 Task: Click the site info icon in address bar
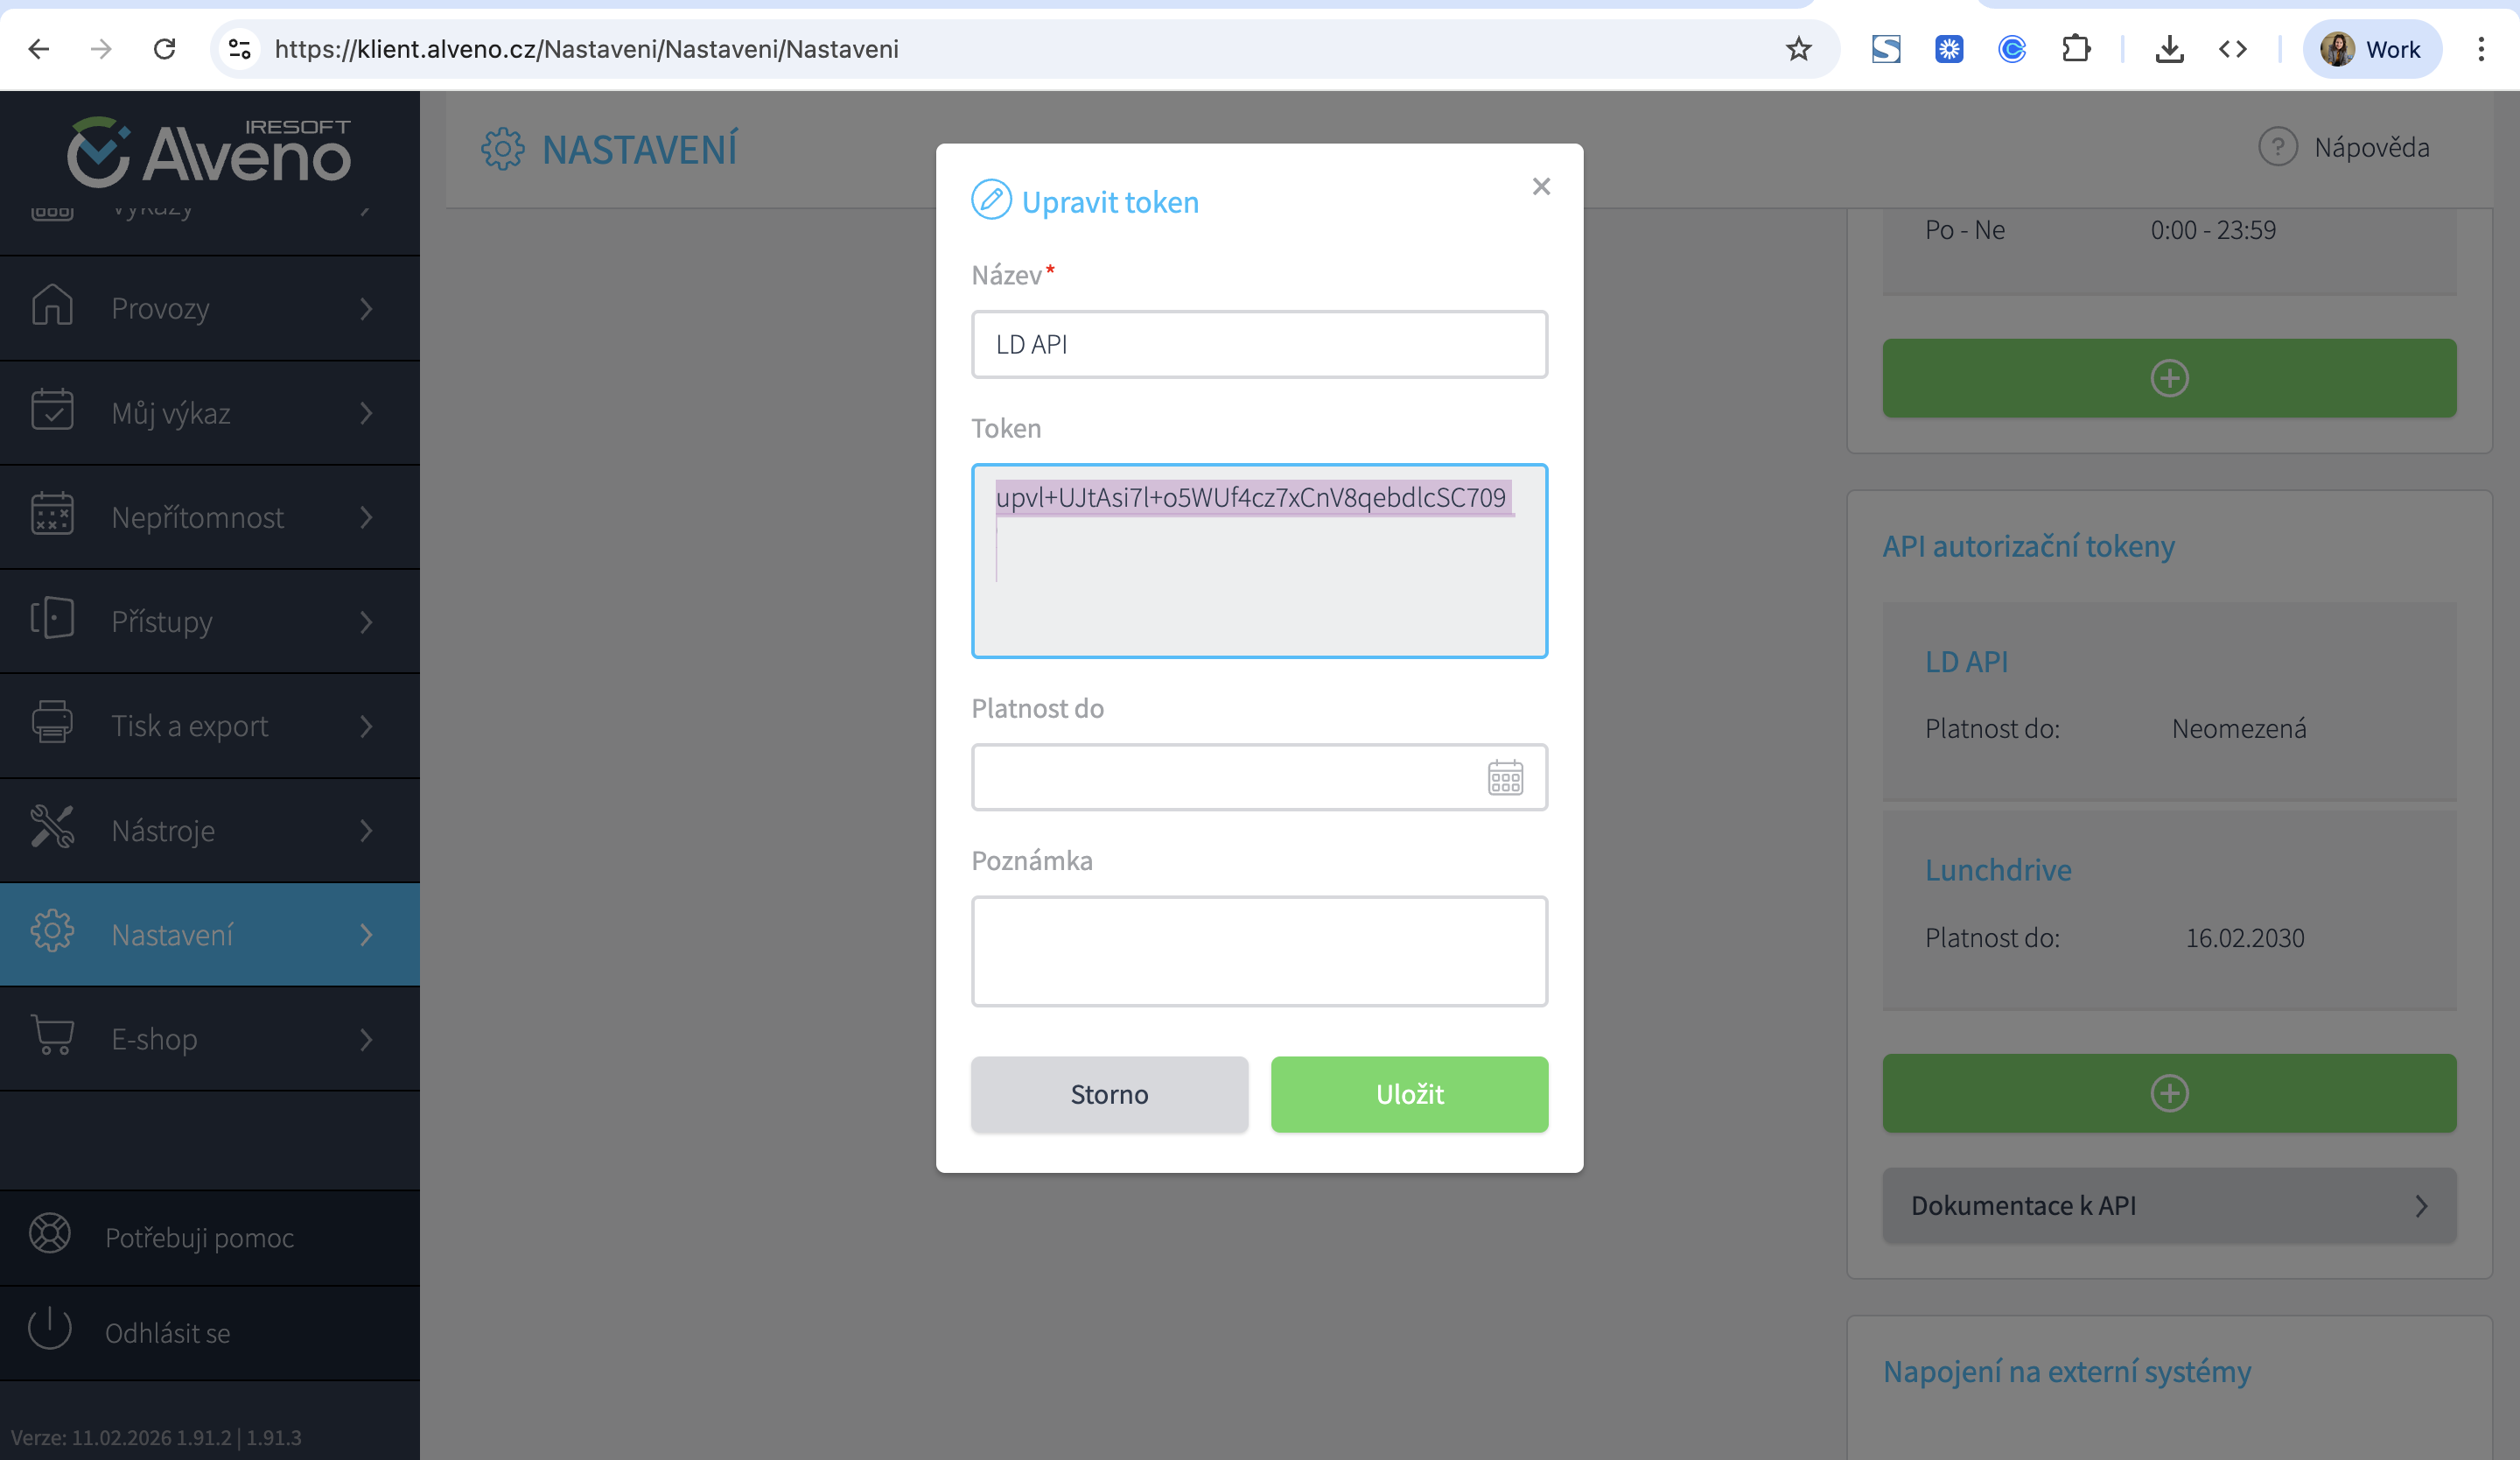[x=239, y=49]
